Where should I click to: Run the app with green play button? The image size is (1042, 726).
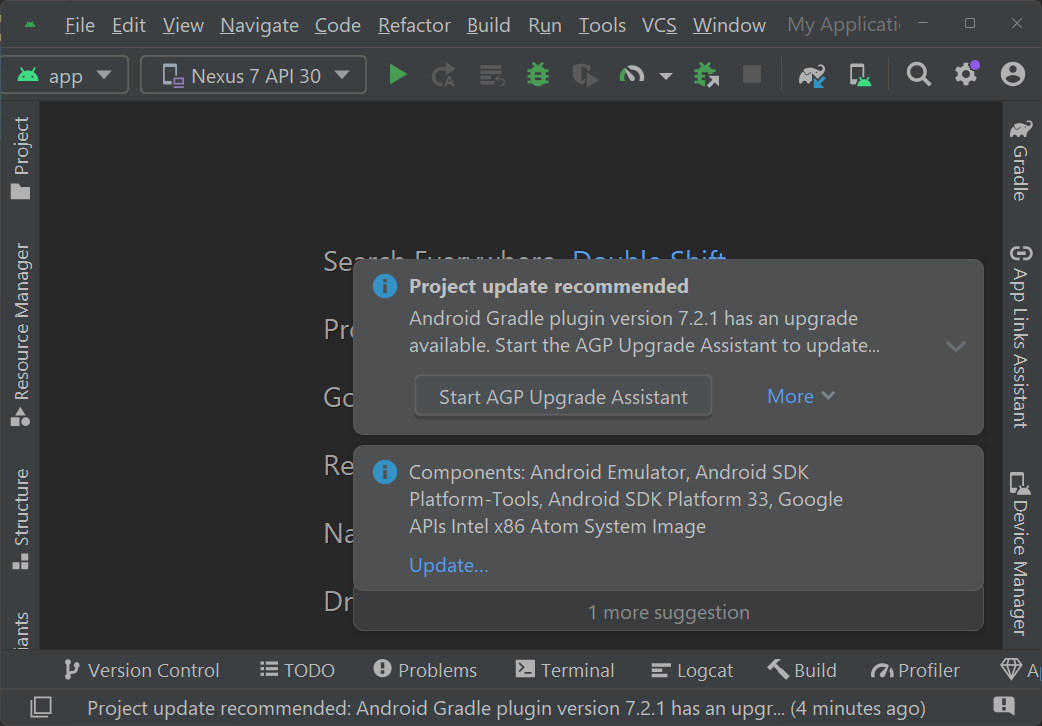tap(397, 74)
